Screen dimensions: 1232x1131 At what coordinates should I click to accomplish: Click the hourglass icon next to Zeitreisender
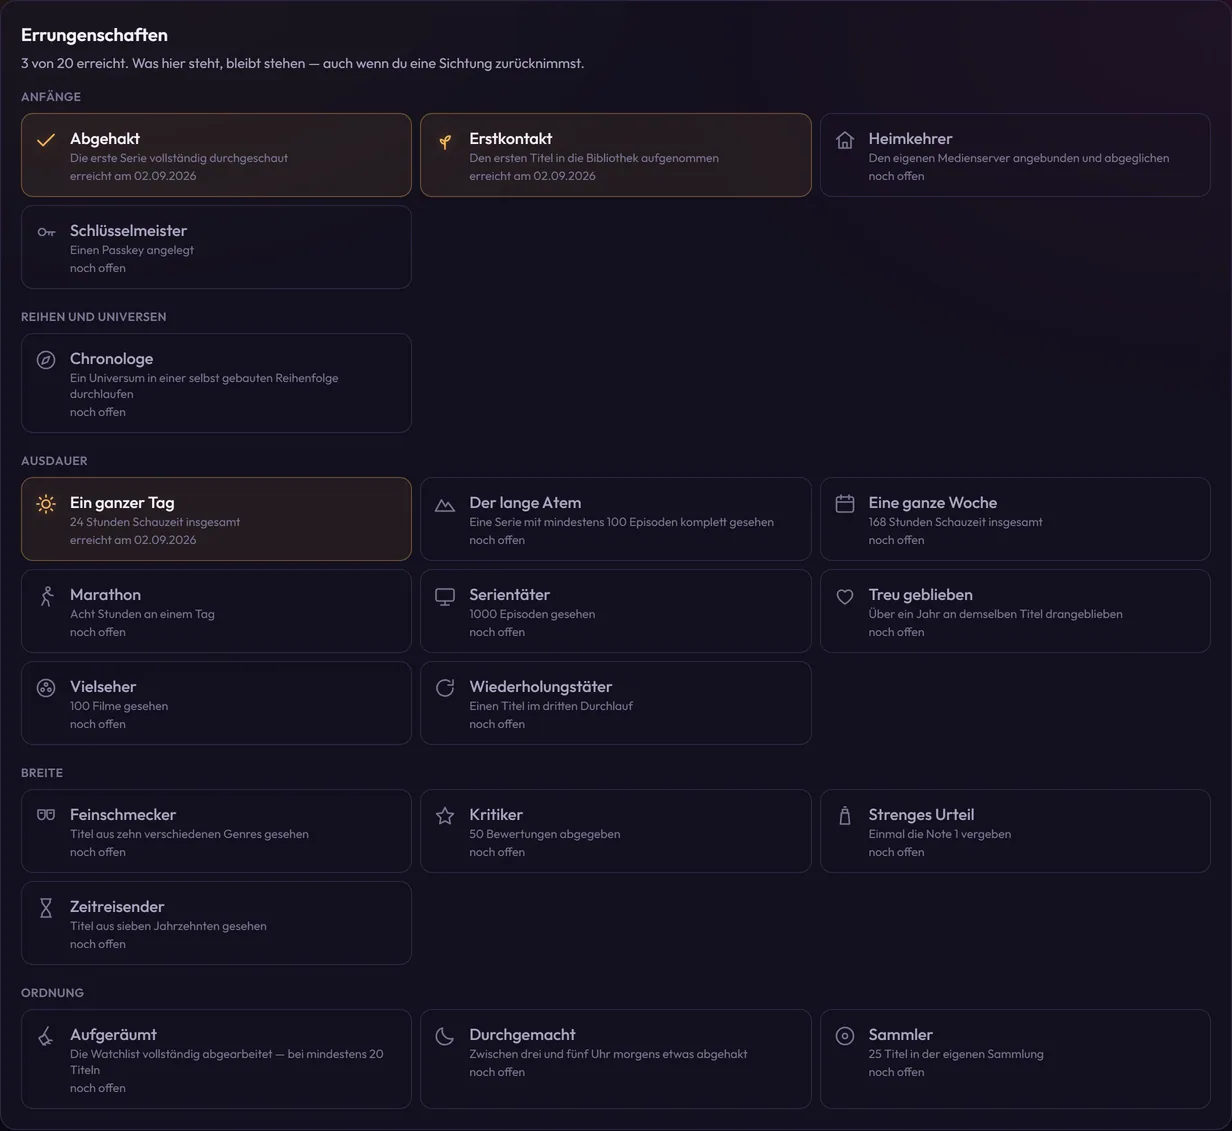pyautogui.click(x=46, y=908)
